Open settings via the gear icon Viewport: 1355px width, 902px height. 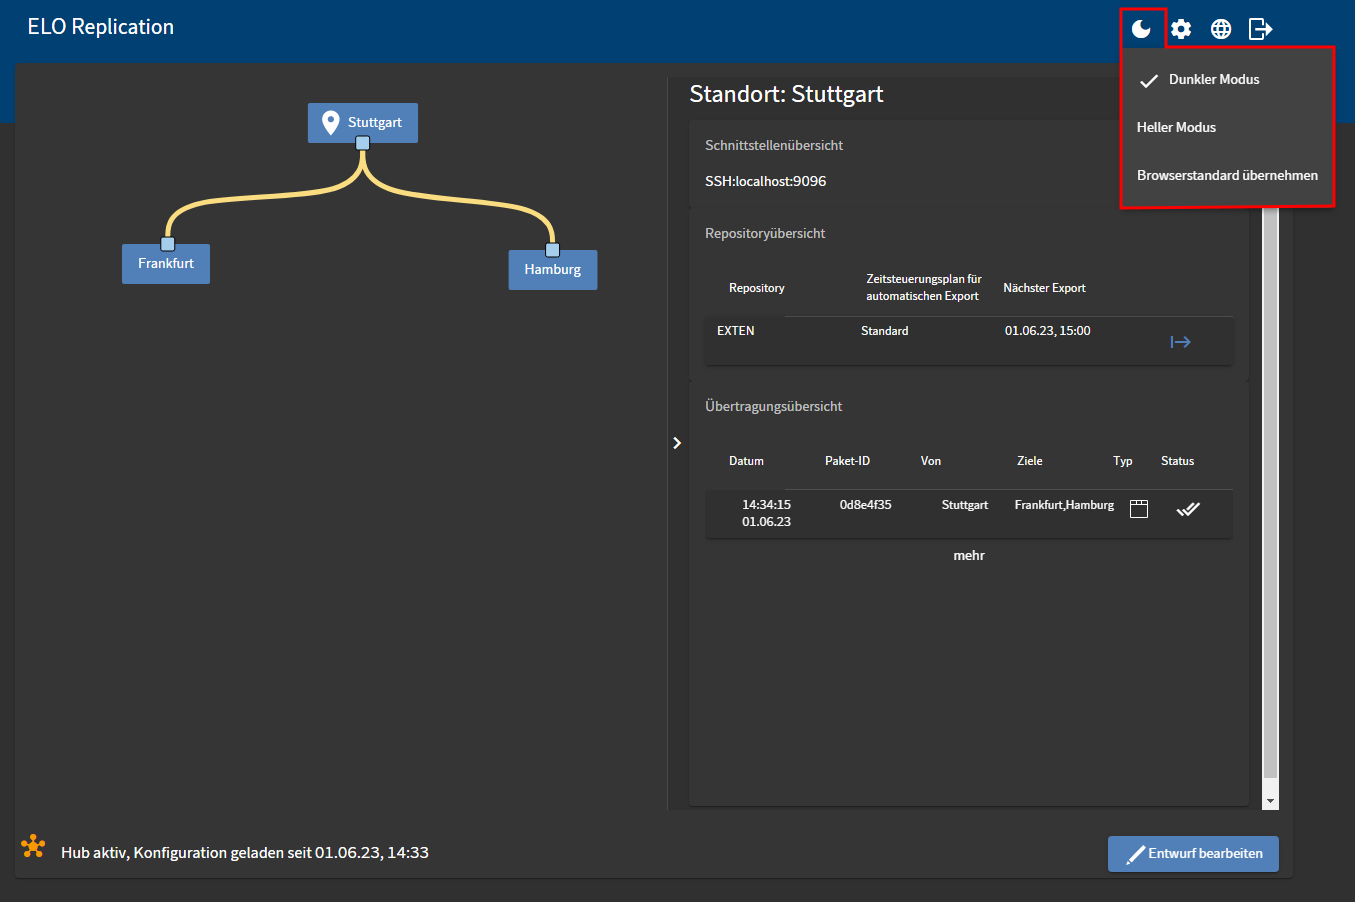point(1181,29)
